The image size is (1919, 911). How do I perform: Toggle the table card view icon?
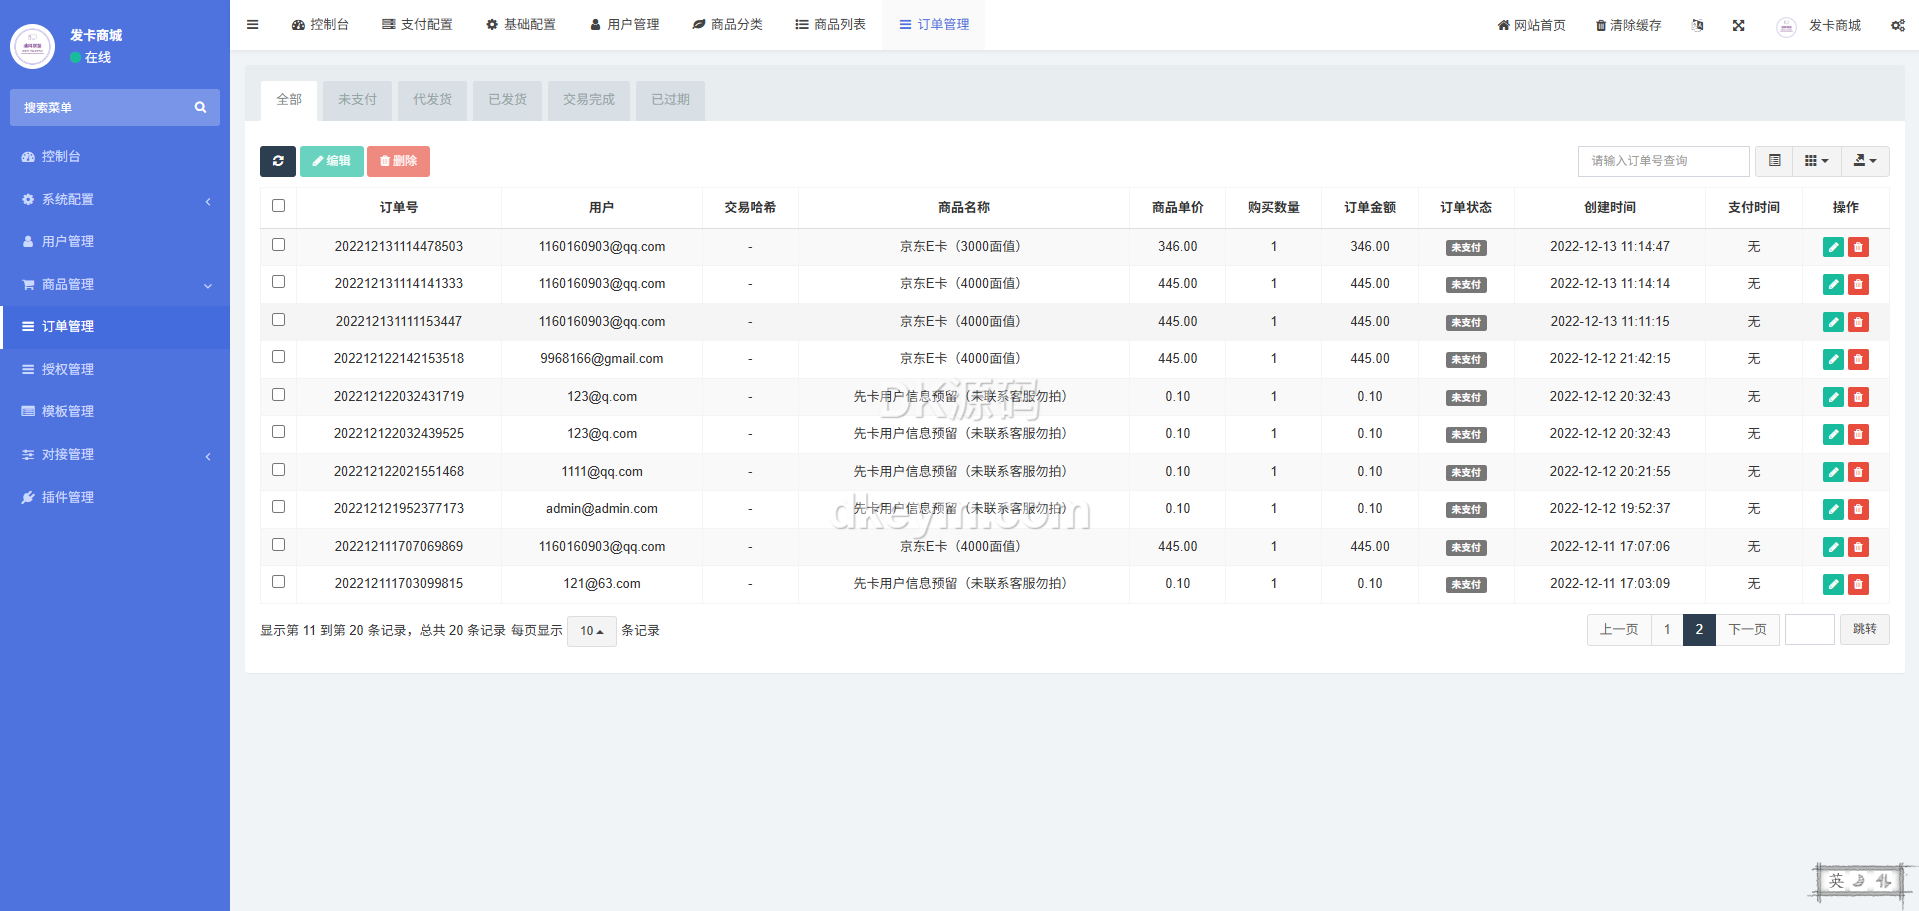[1774, 161]
